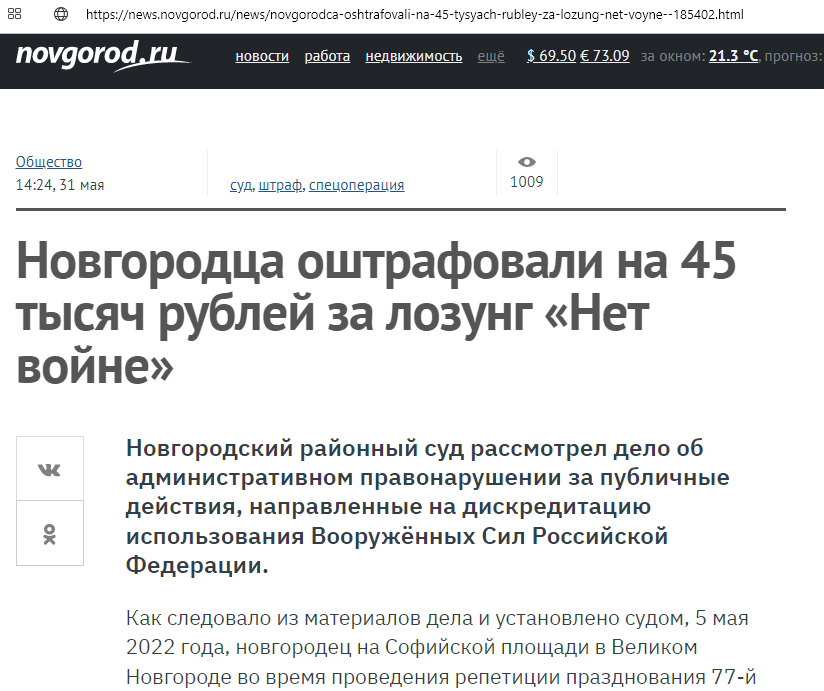Share the article on Odnoklassniki
Screen dimensions: 824x691
pyautogui.click(x=50, y=534)
